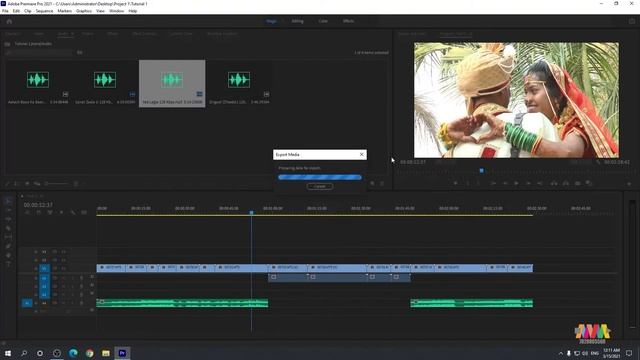Click Go to In in Program monitor
This screenshot has height=360, width=640.
click(493, 184)
